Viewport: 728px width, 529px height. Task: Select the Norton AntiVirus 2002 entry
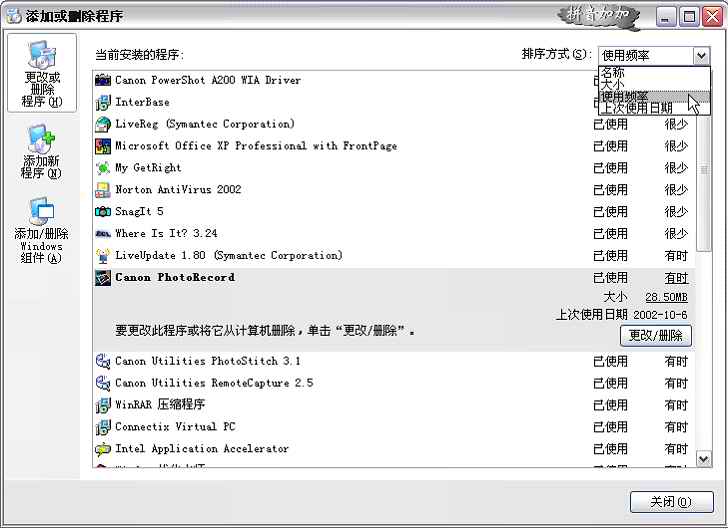pos(394,189)
